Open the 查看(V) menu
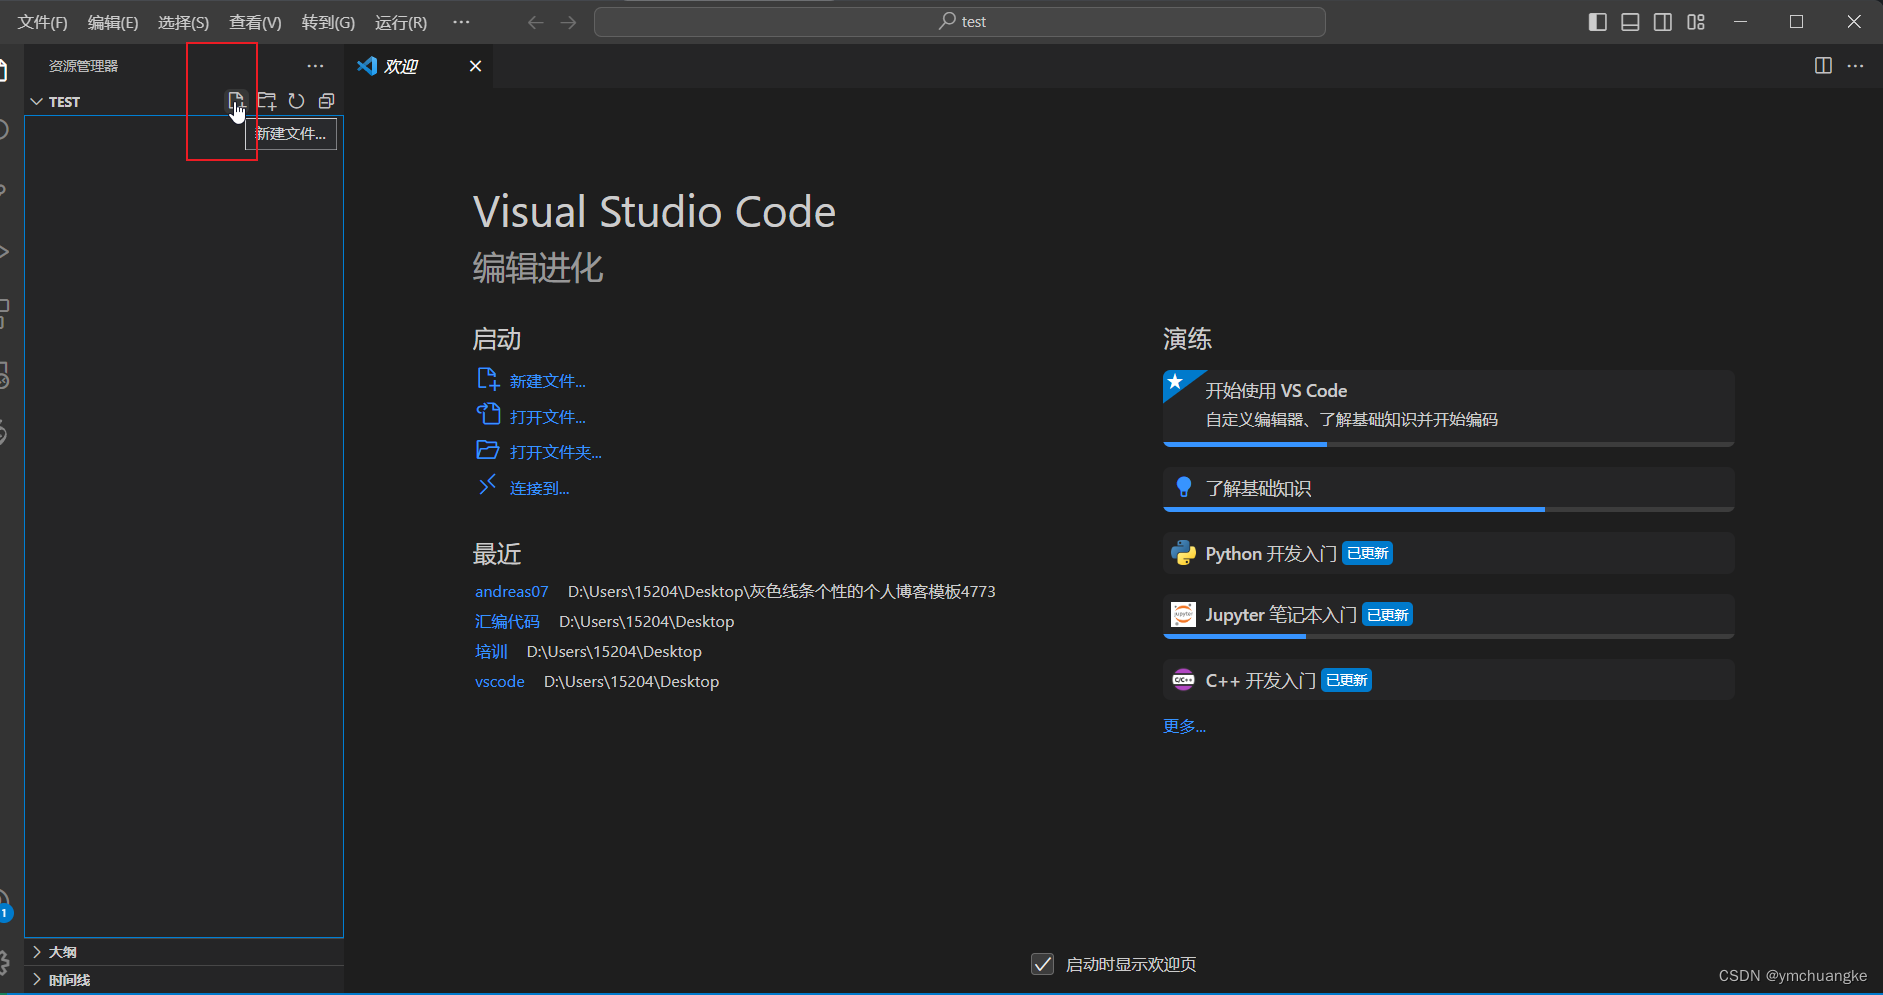The width and height of the screenshot is (1883, 995). click(x=255, y=22)
